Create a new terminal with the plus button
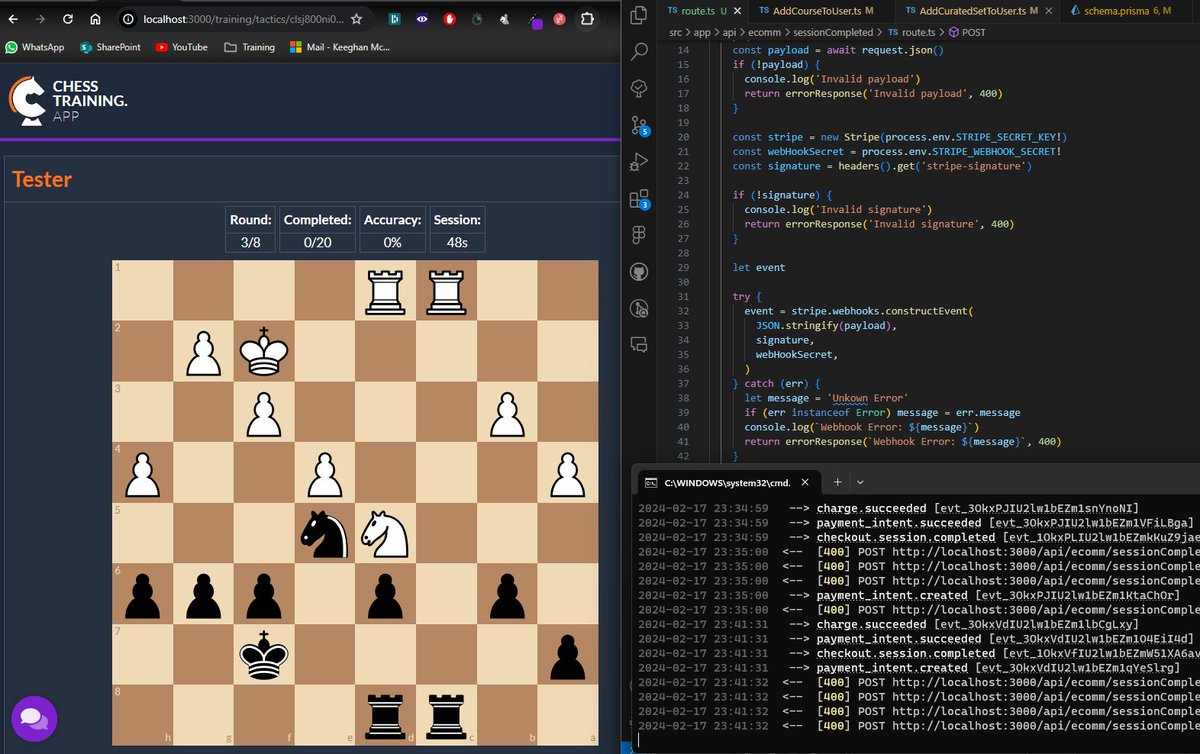The image size is (1200, 754). pos(838,482)
